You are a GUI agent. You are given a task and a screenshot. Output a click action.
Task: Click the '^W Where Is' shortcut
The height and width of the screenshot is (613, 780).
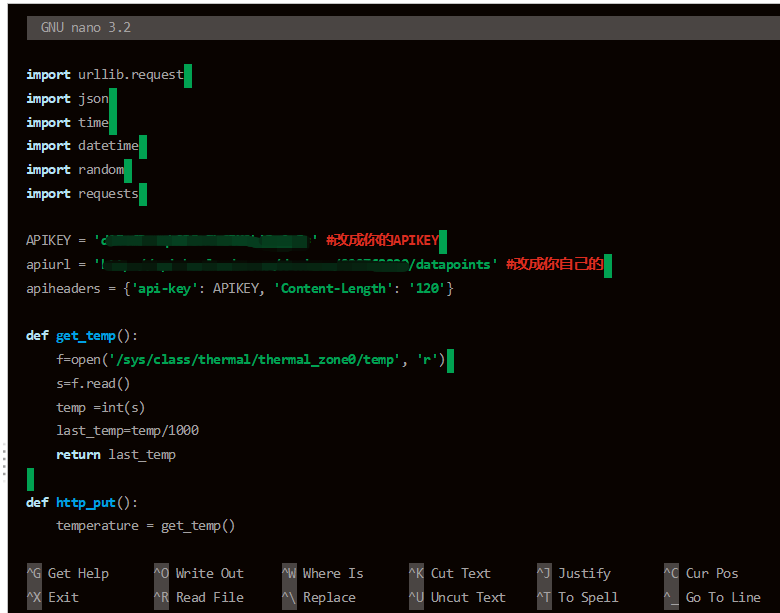coord(323,574)
